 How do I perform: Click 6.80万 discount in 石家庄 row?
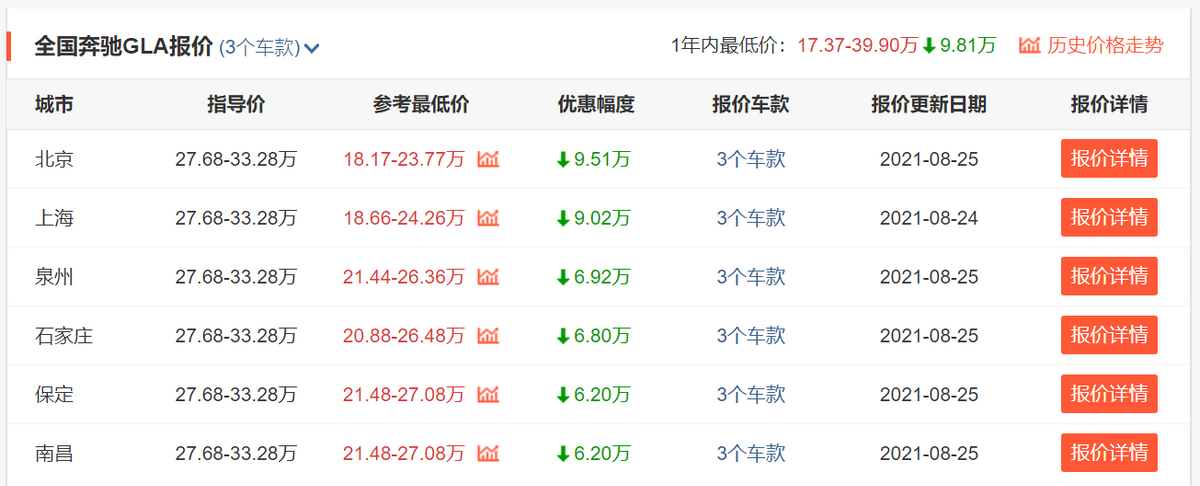602,336
